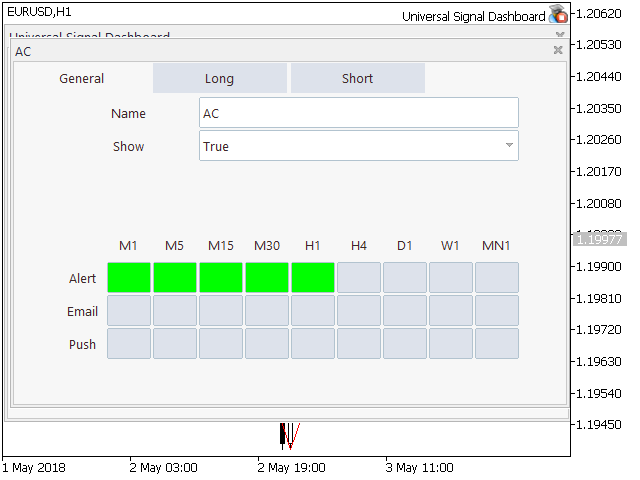The image size is (640, 480).
Task: Close the AC settings dialog
Action: 558,50
